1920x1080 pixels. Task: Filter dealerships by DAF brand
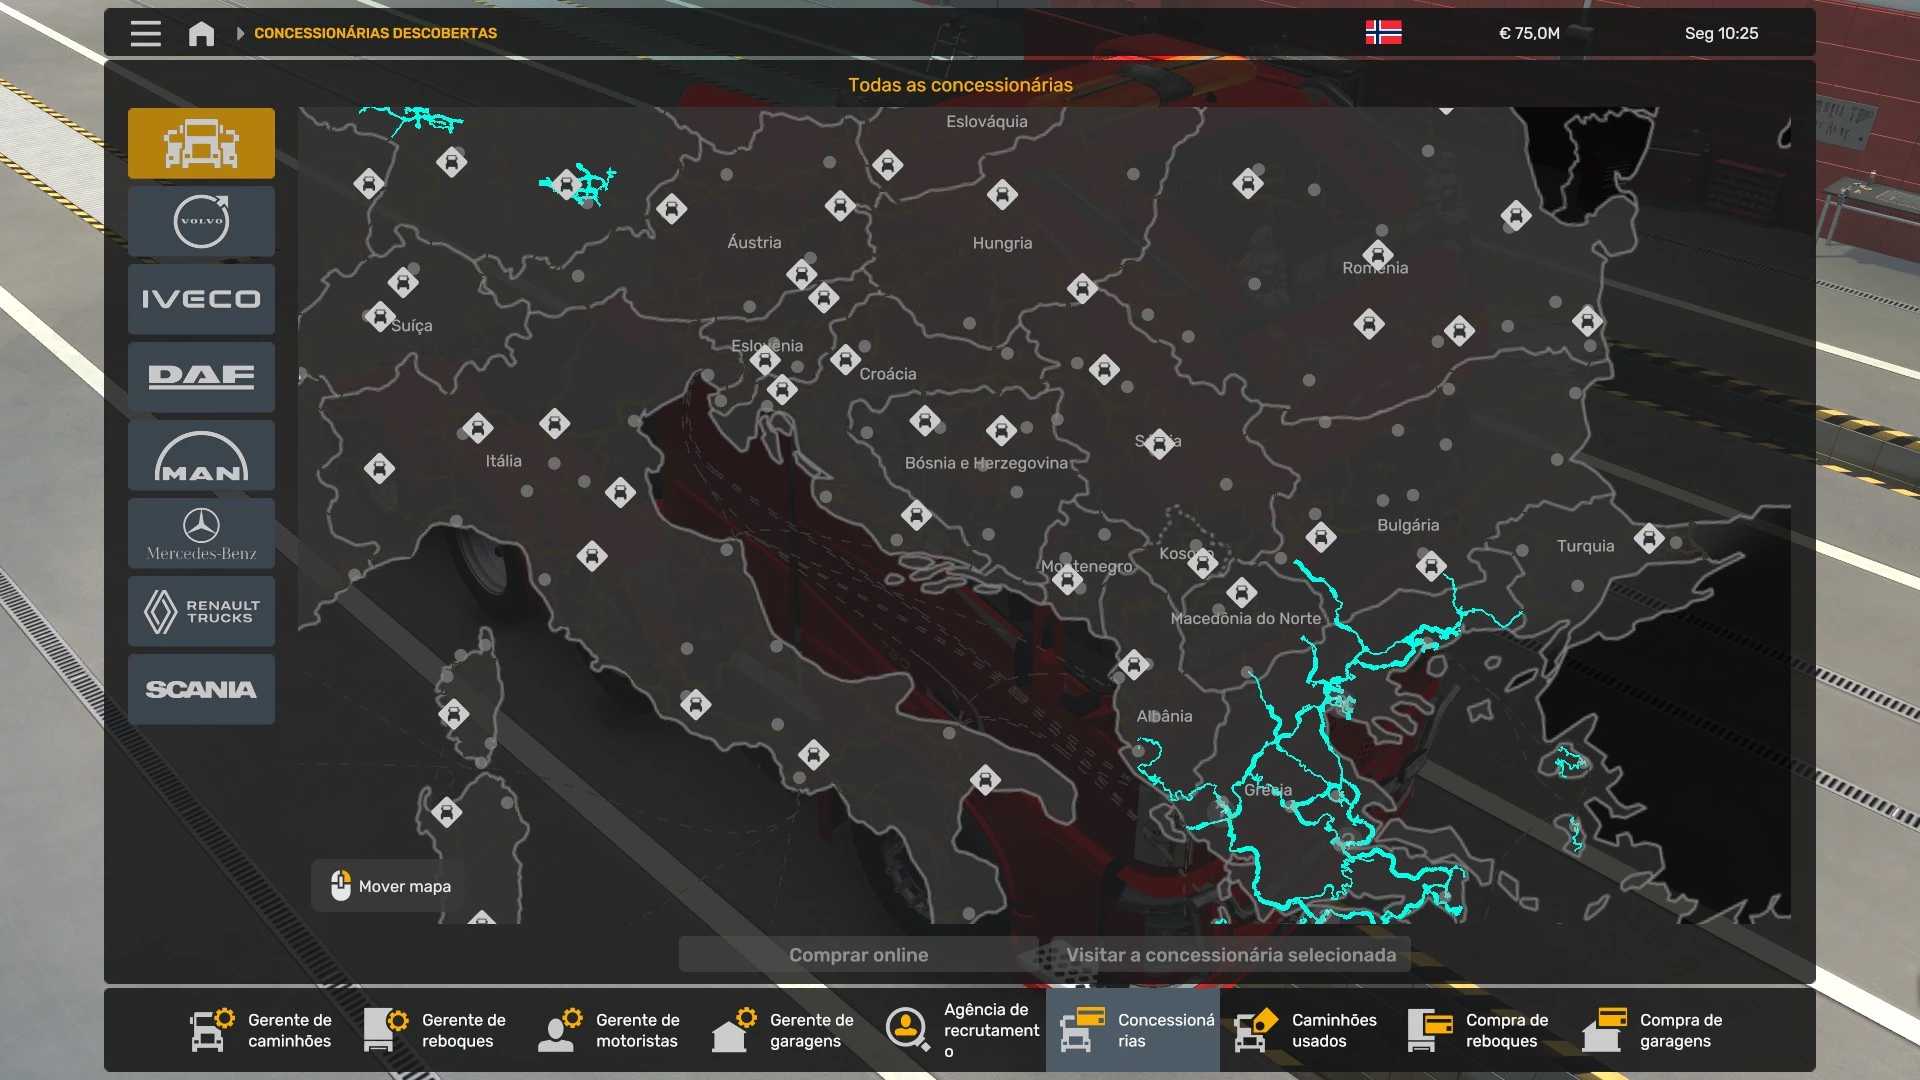(x=201, y=377)
